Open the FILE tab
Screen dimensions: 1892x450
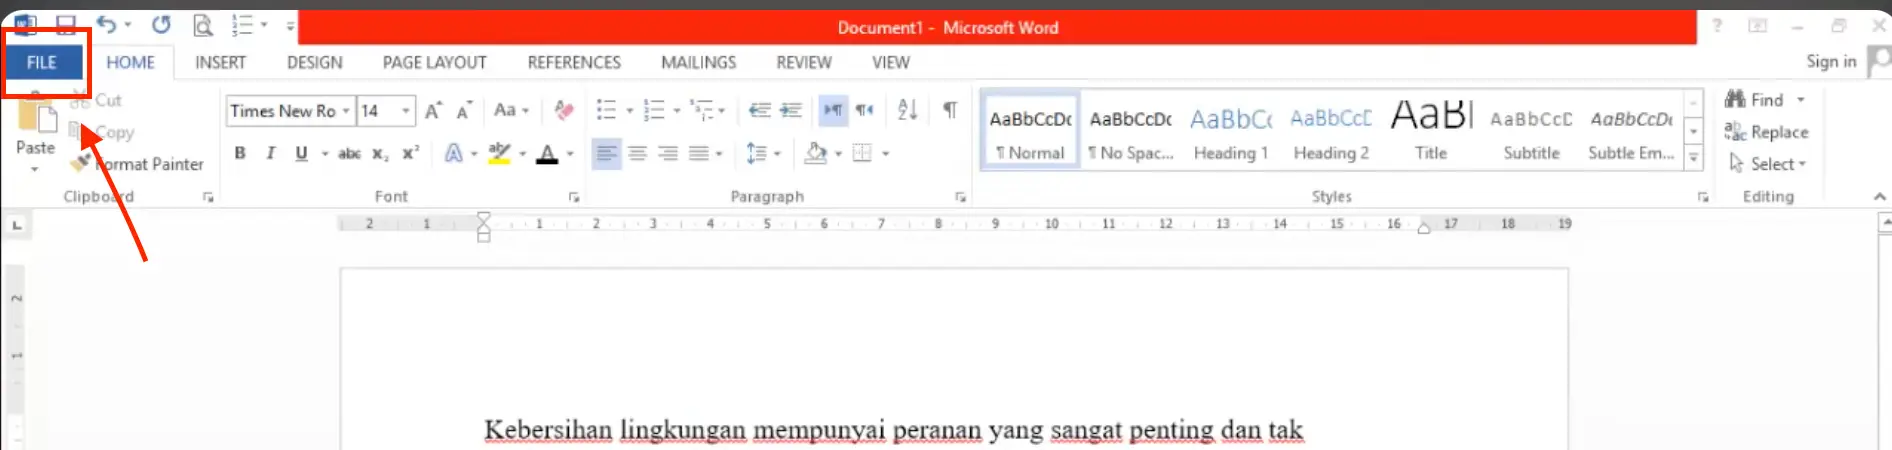pos(42,62)
